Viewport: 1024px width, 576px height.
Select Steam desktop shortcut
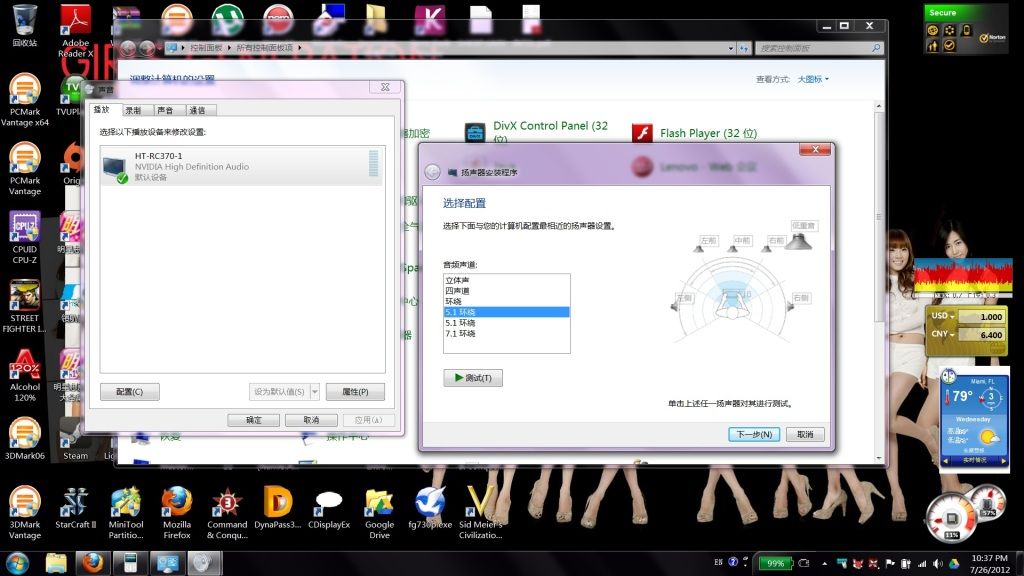(75, 439)
